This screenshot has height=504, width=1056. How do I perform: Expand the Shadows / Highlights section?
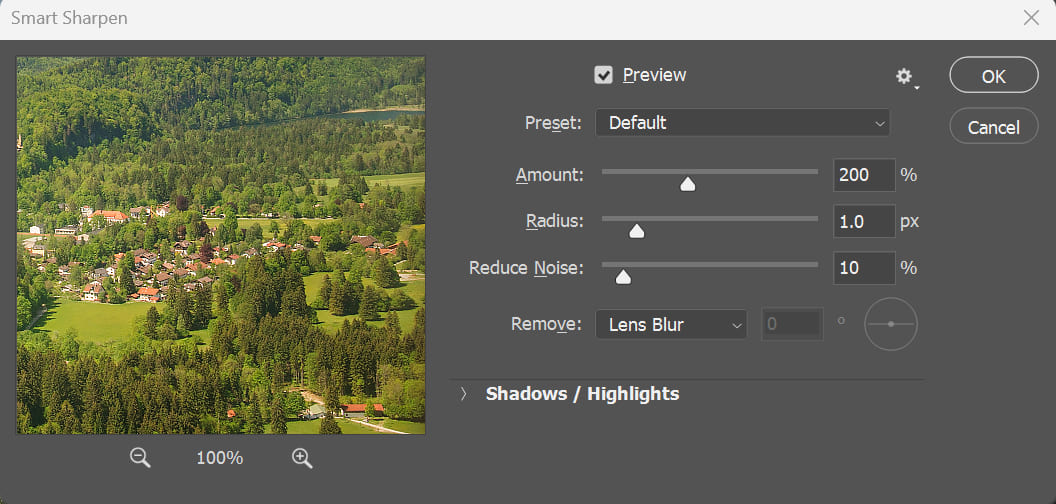point(463,393)
